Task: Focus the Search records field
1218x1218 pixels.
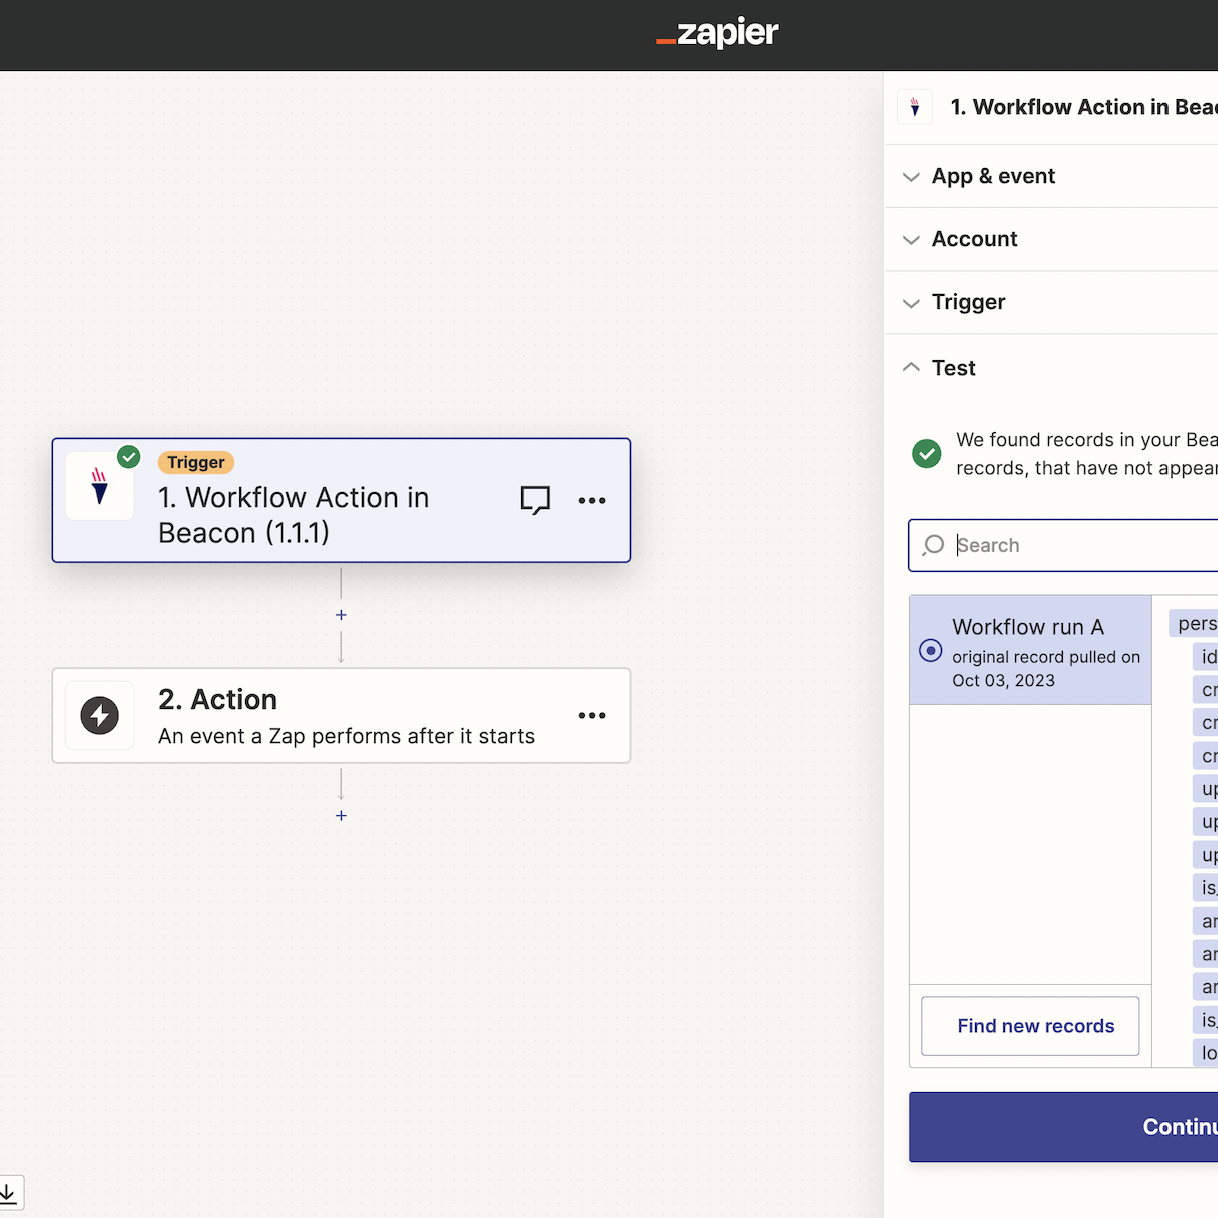Action: [x=1063, y=545]
